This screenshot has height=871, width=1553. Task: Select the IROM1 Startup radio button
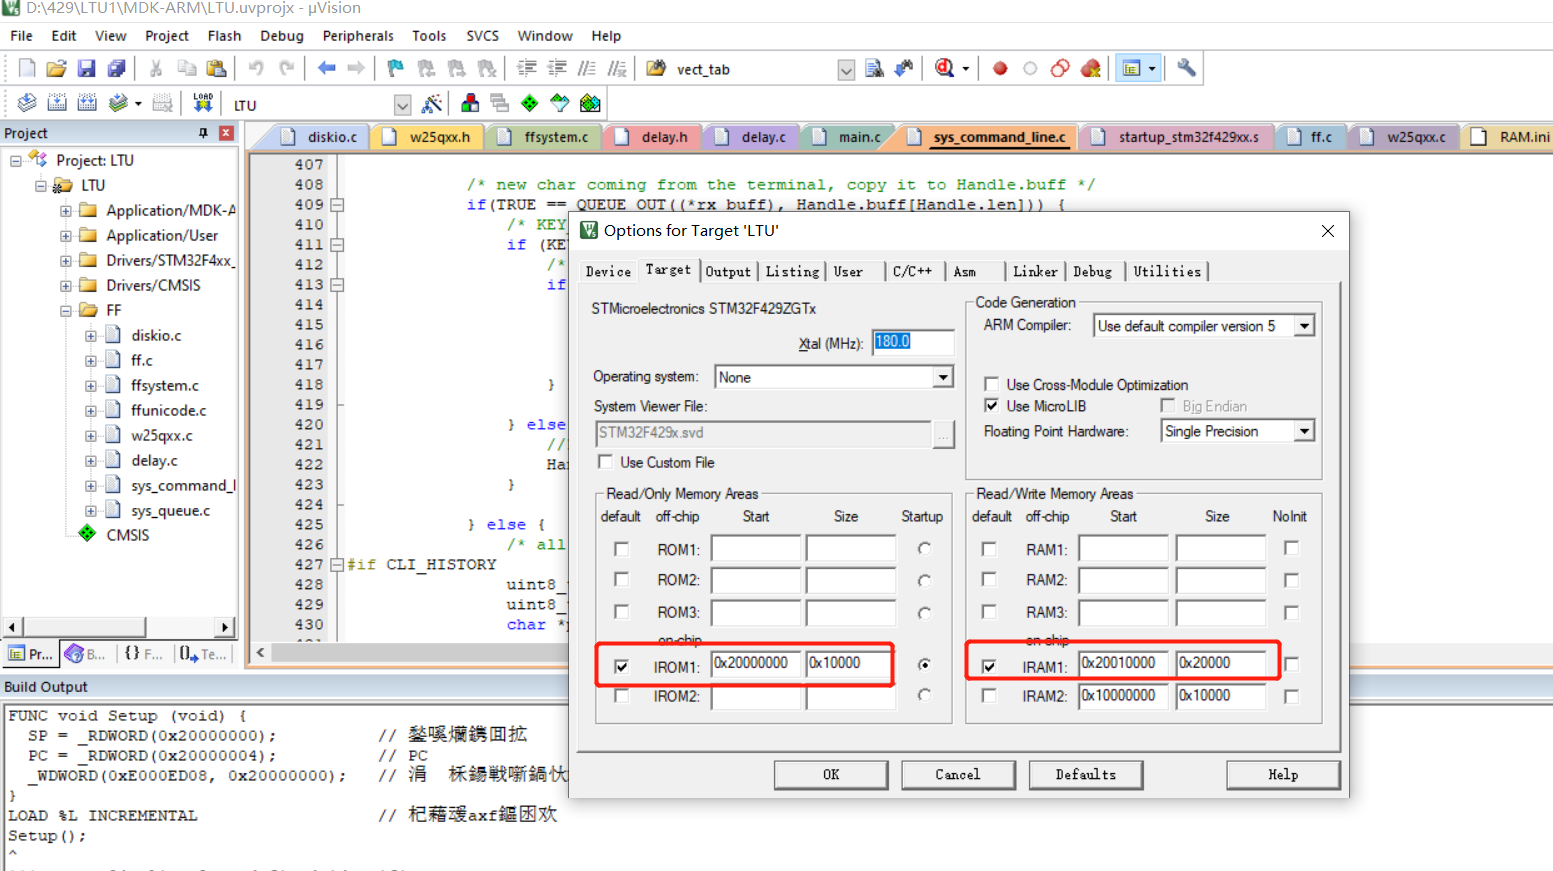(x=924, y=664)
